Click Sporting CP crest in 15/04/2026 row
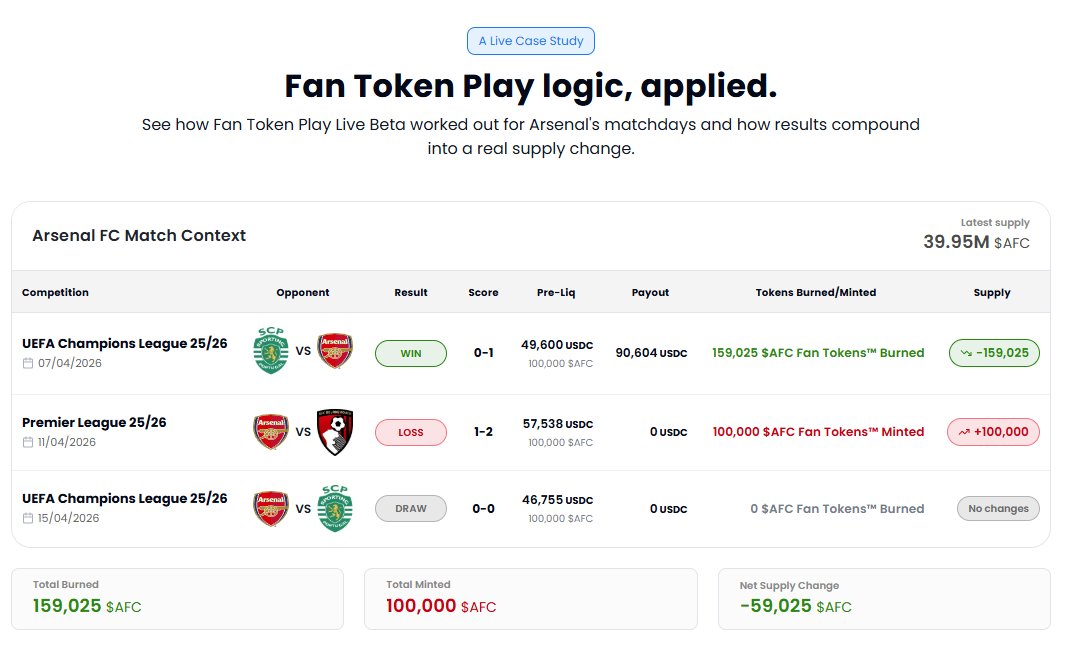 click(x=335, y=508)
